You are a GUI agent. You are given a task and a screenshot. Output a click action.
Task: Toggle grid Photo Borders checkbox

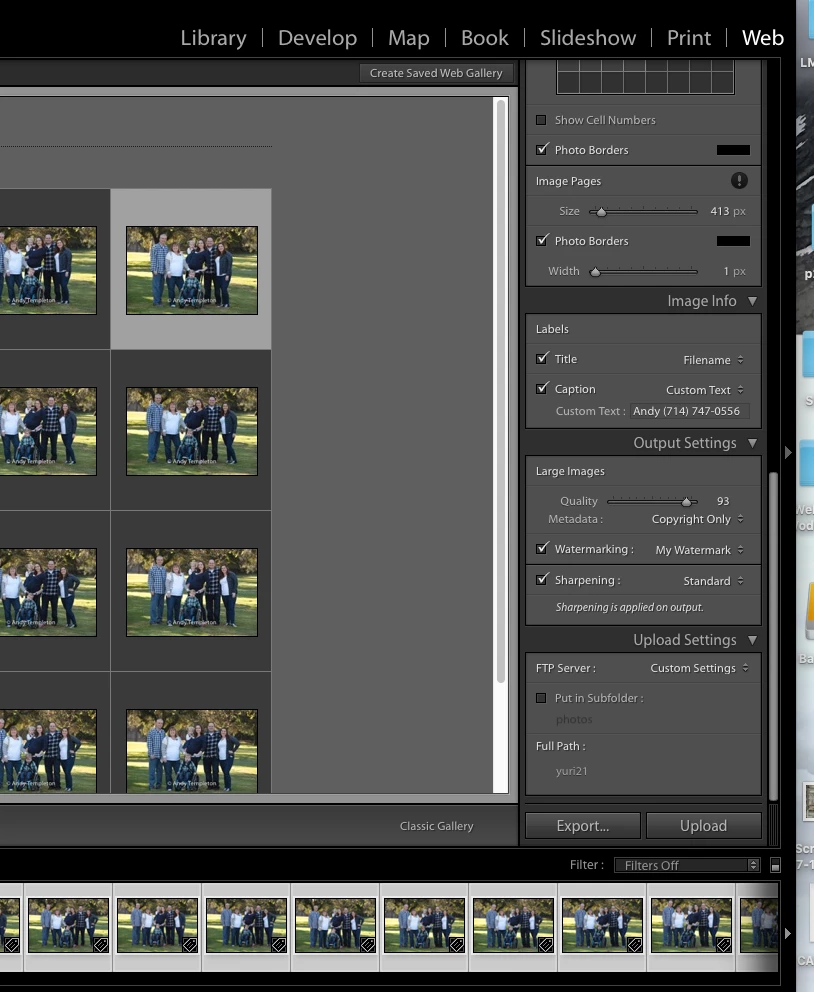coord(542,149)
